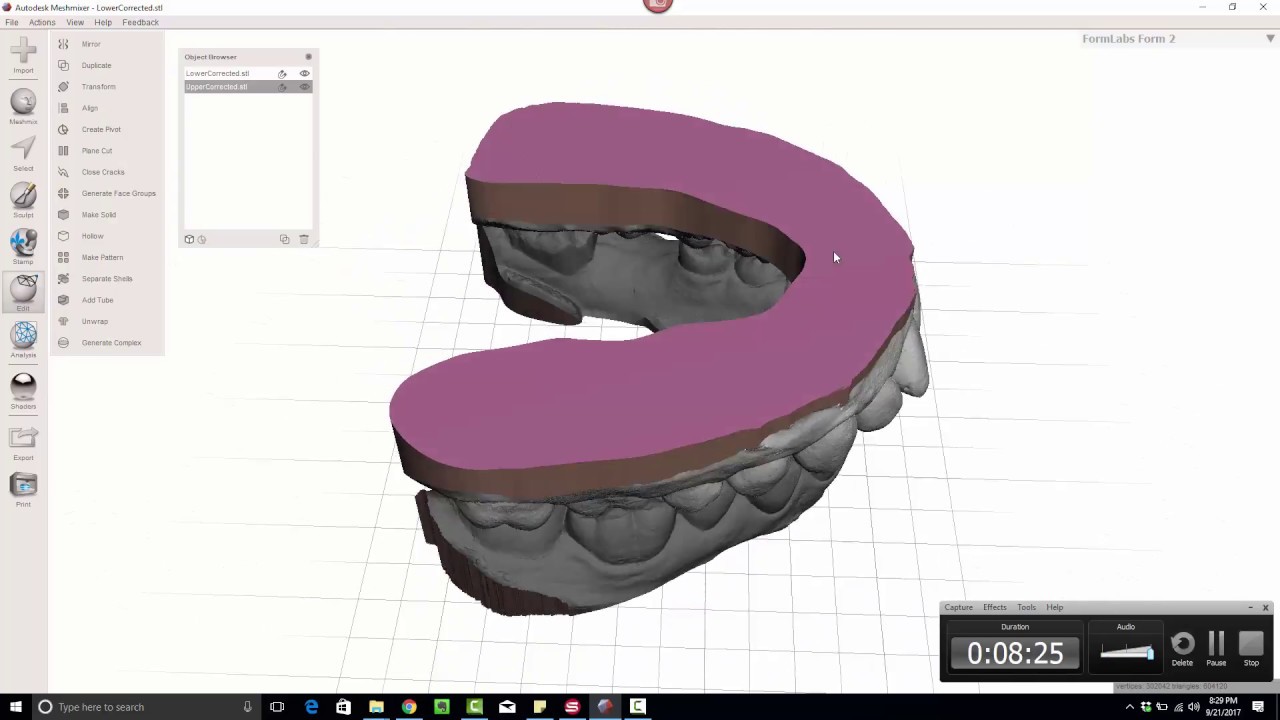Screen dimensions: 1280x720
Task: Activate the Select tool in the sidebar
Action: click(23, 154)
